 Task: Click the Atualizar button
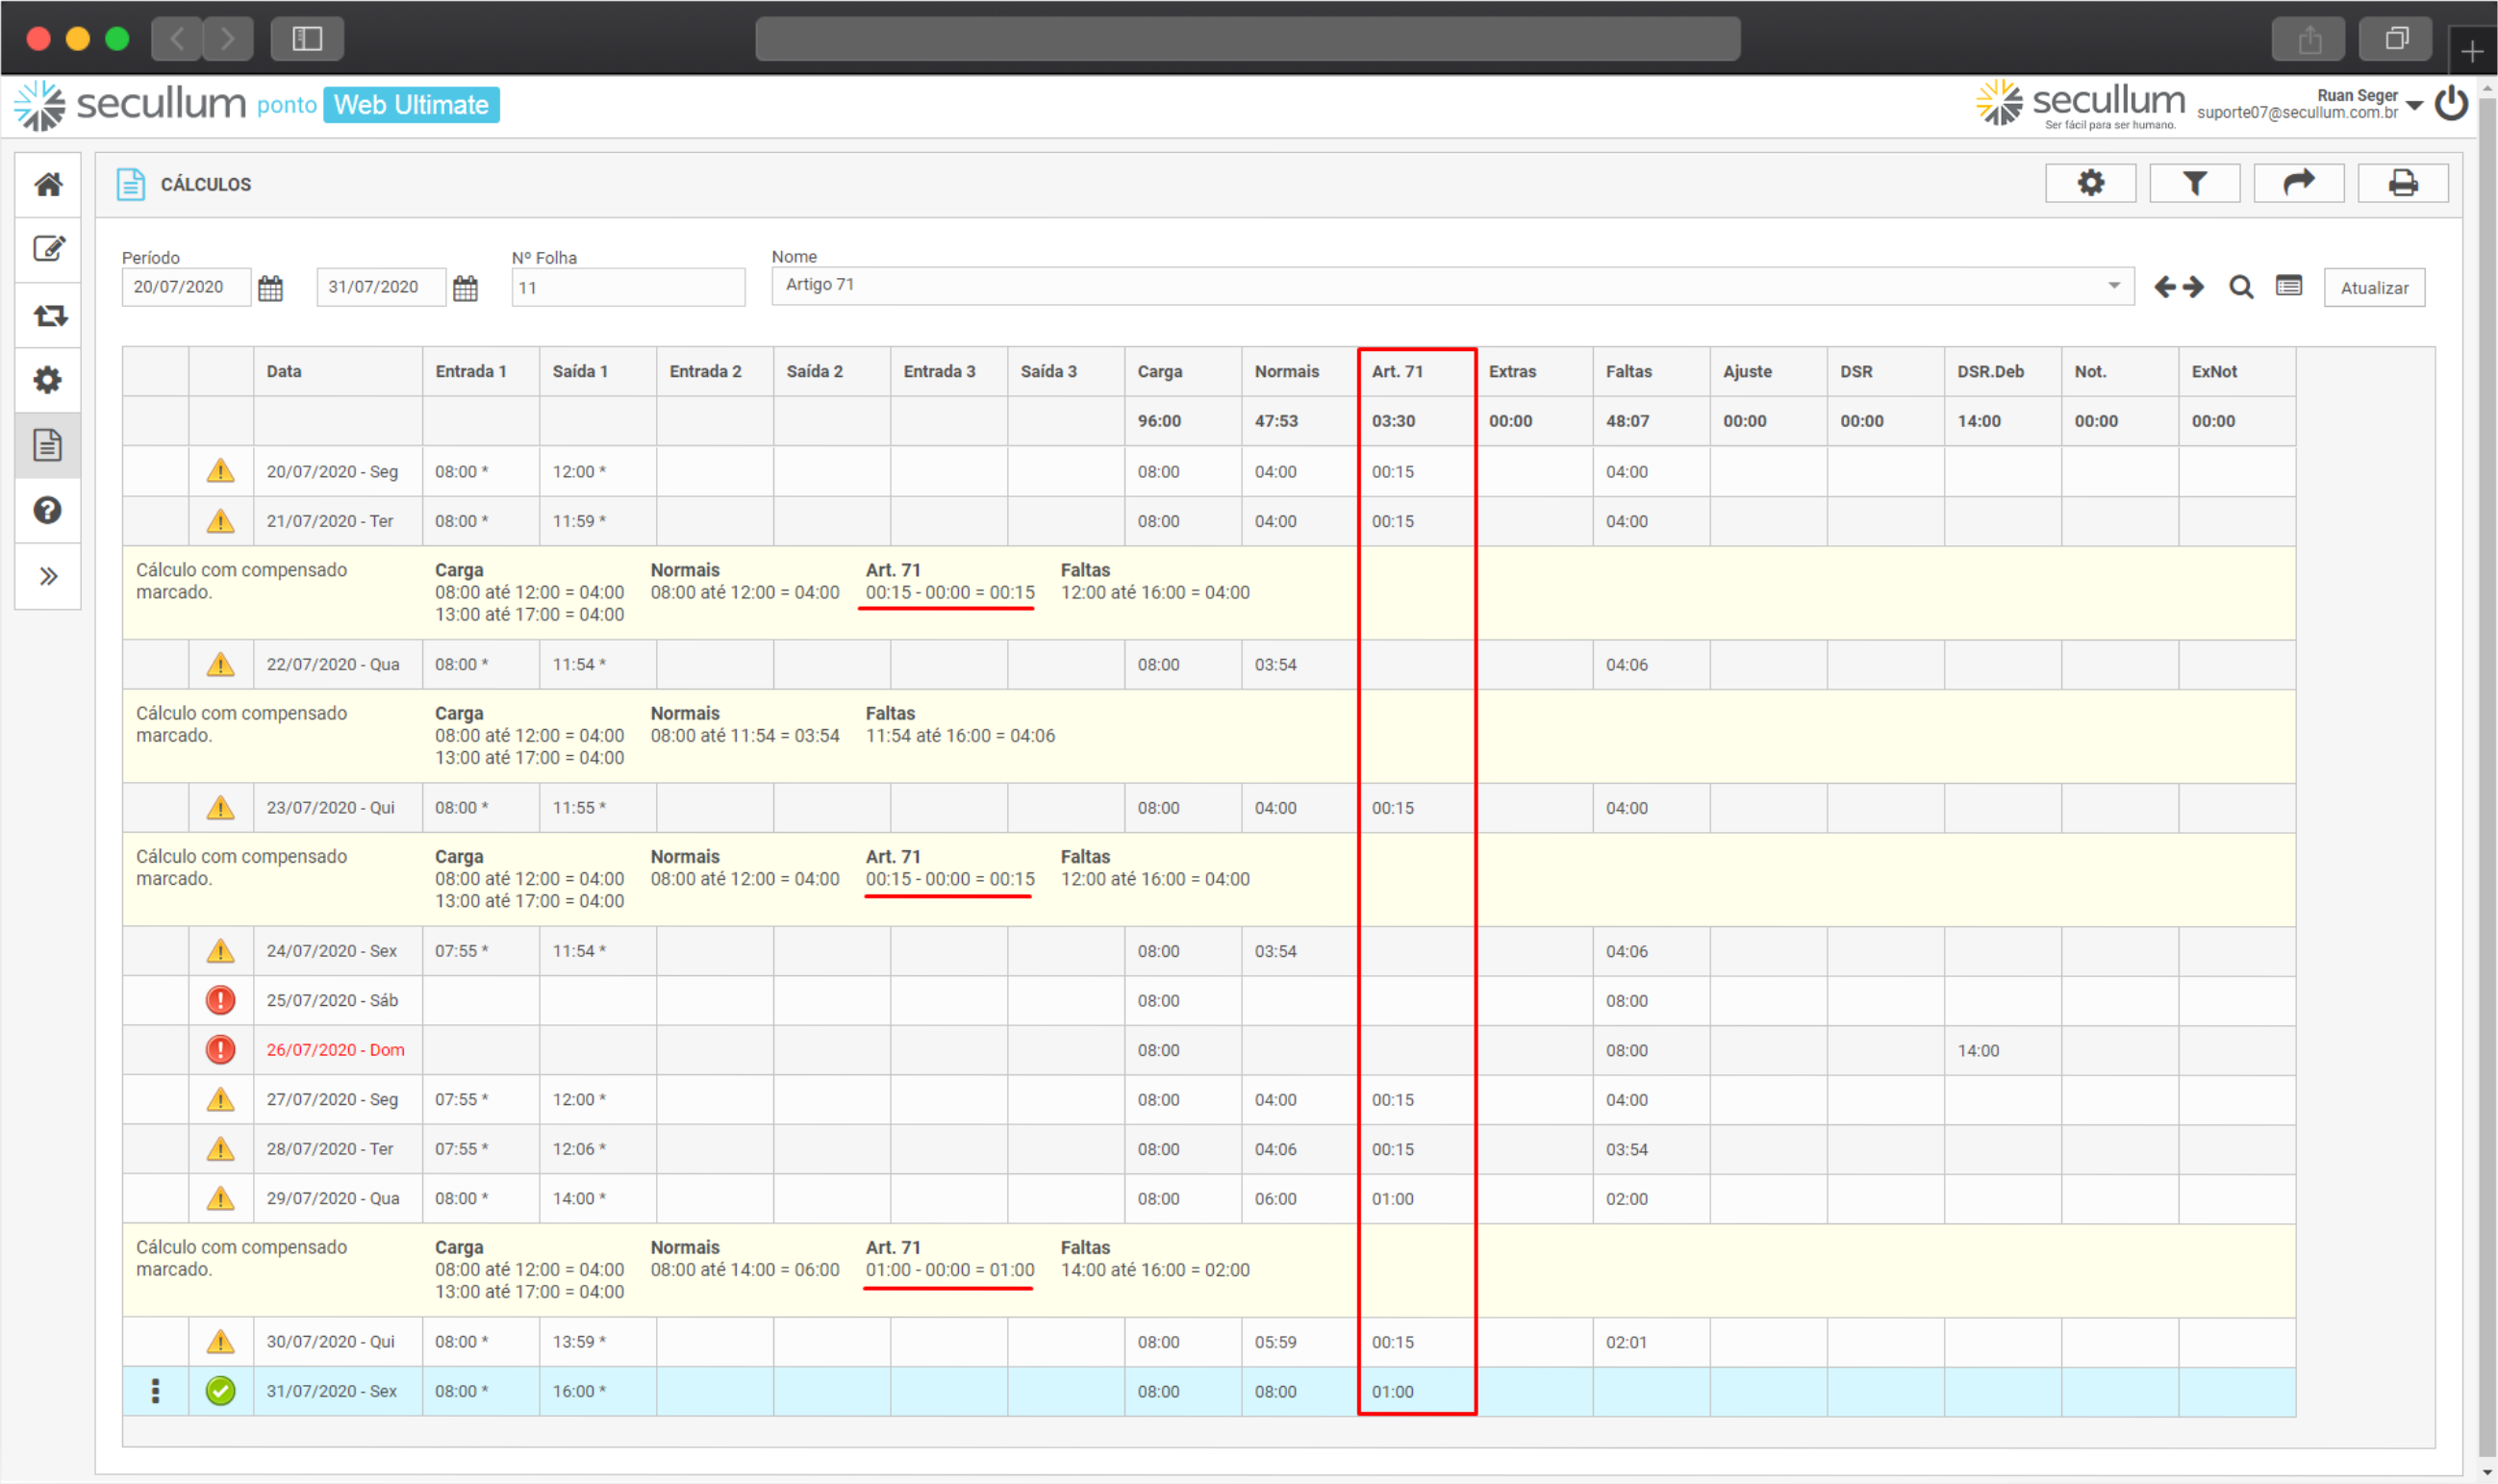click(2374, 288)
